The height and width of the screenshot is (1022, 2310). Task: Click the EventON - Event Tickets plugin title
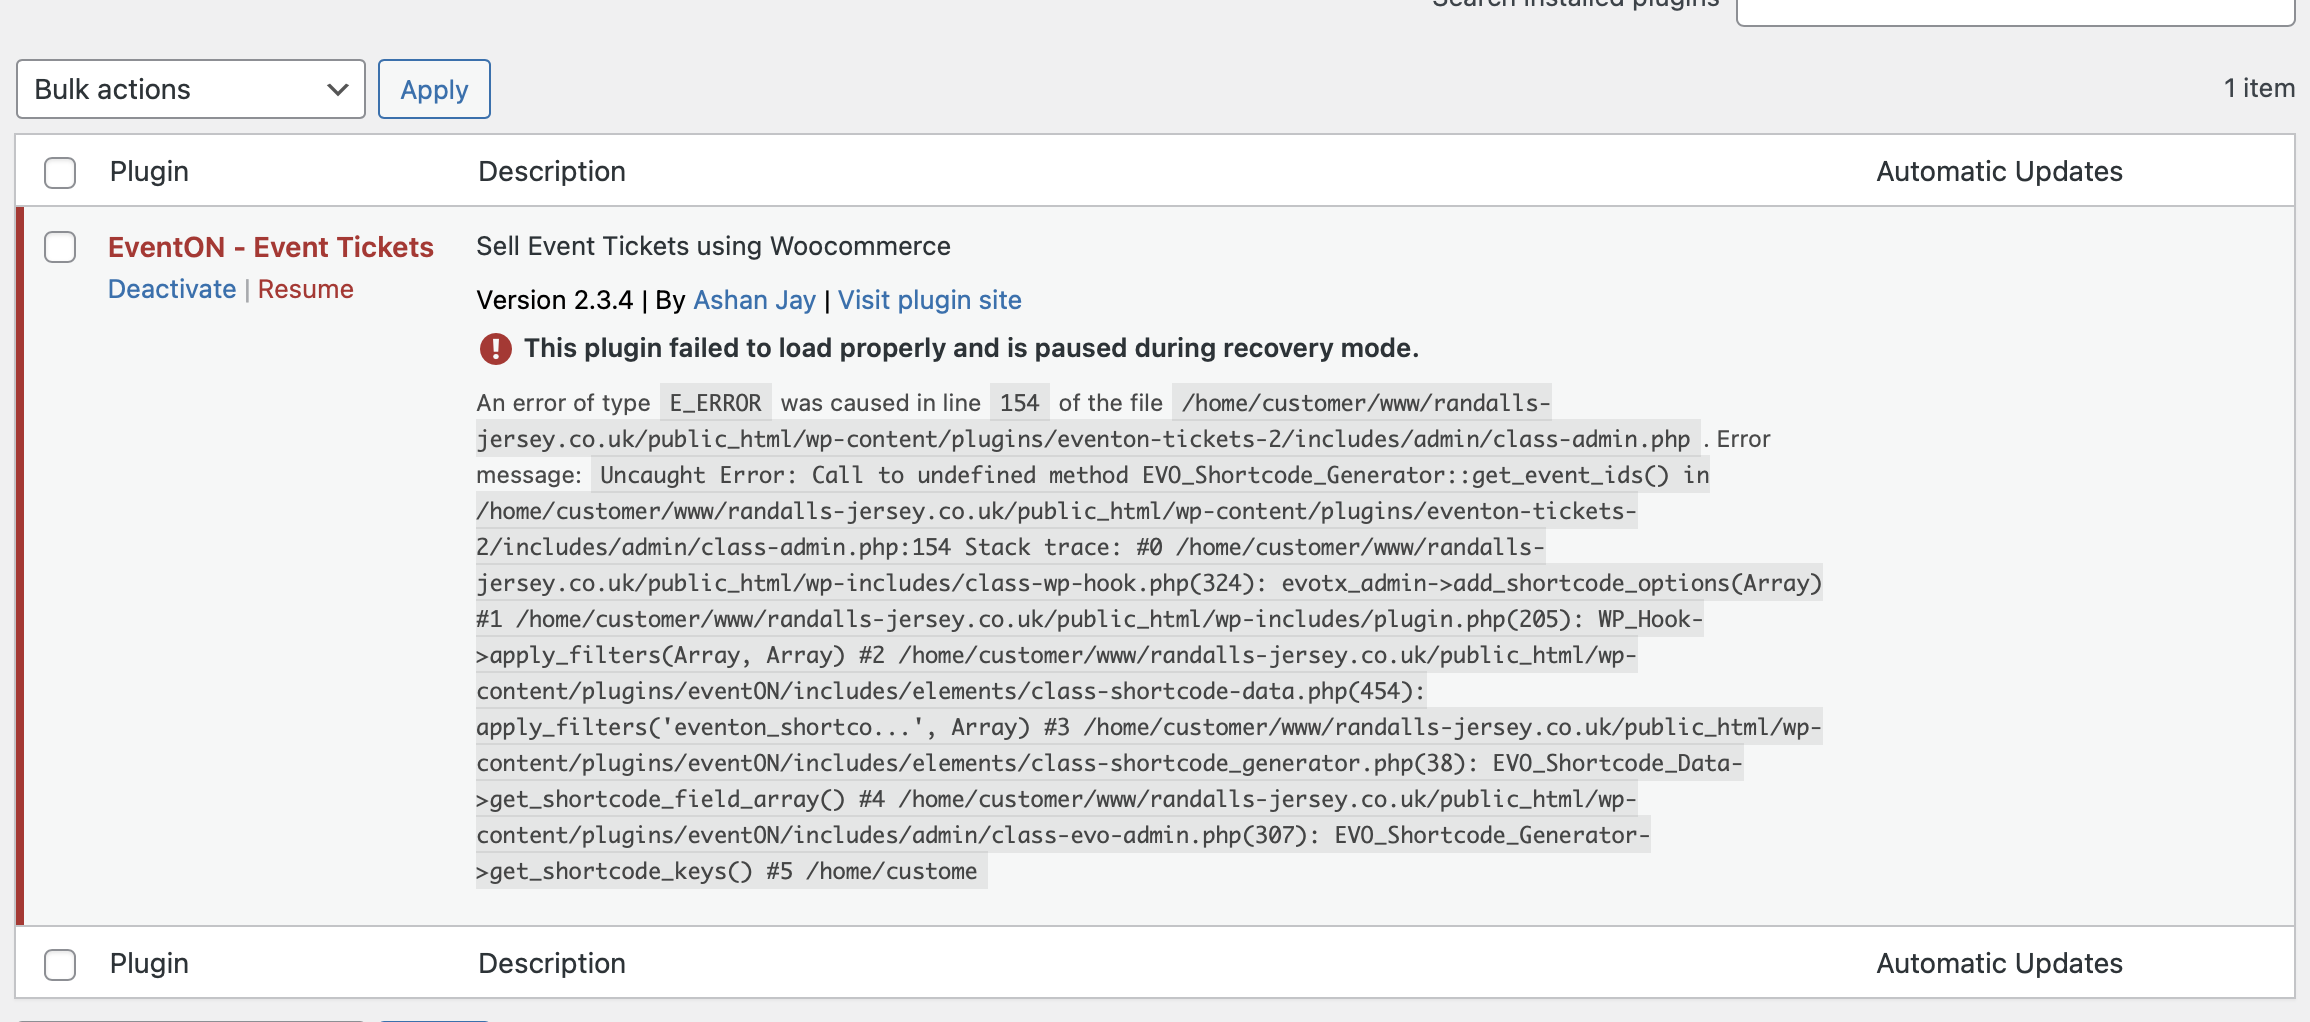(271, 247)
